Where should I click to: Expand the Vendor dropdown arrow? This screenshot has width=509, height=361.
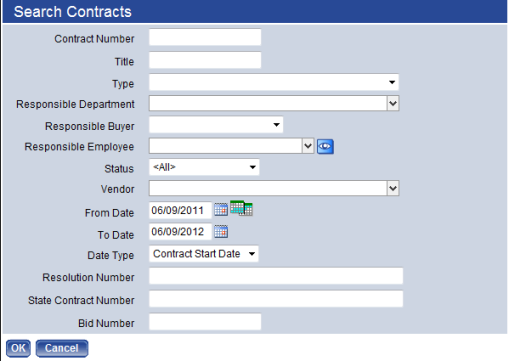[393, 188]
